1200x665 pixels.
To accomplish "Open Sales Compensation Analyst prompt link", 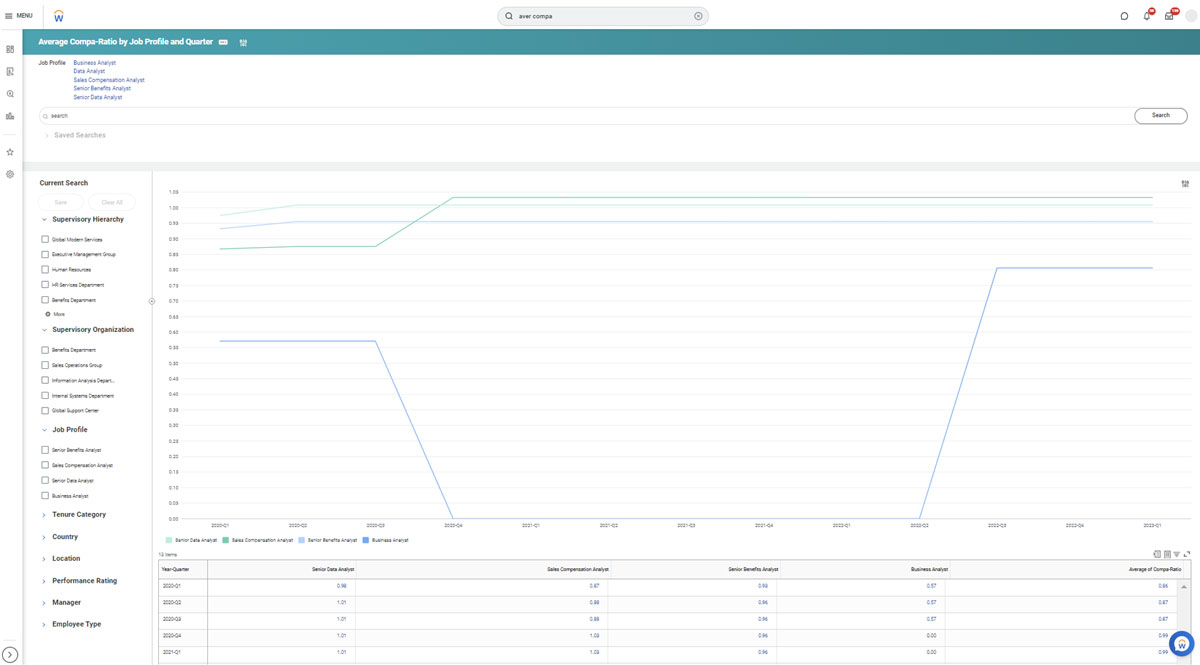I will click(x=109, y=80).
